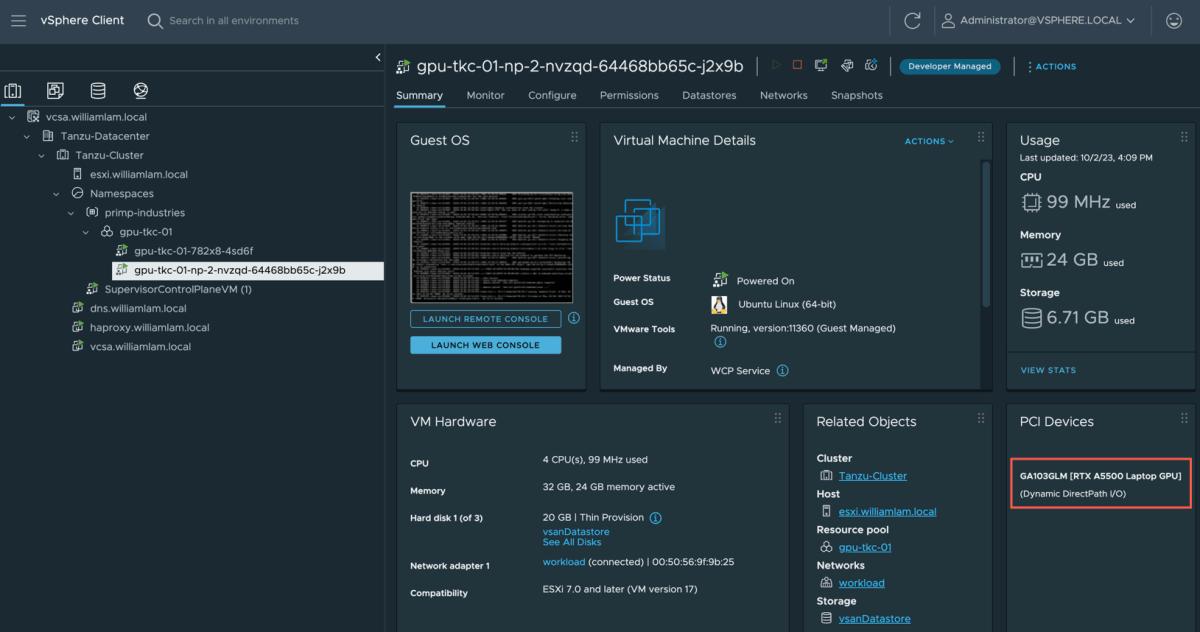The height and width of the screenshot is (632, 1200).
Task: Open workload link beside Network adapter 1
Action: 564,562
